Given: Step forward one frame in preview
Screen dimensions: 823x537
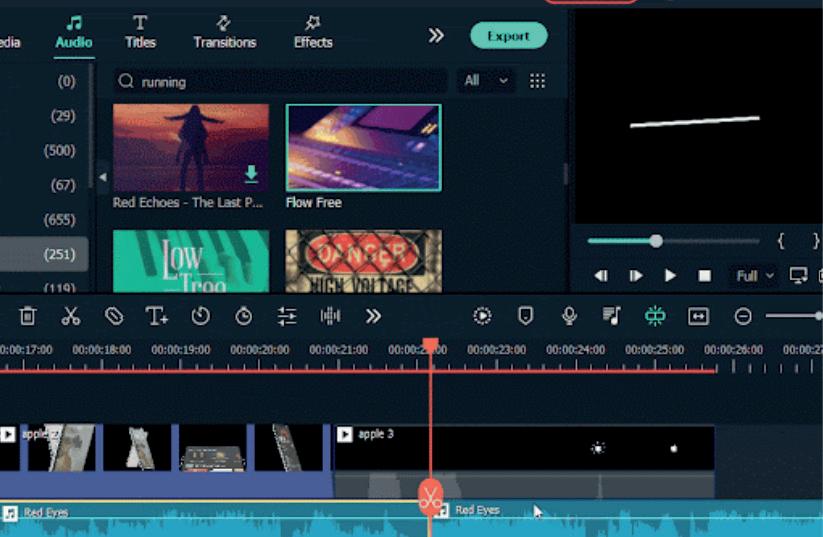Looking at the screenshot, I should [636, 276].
